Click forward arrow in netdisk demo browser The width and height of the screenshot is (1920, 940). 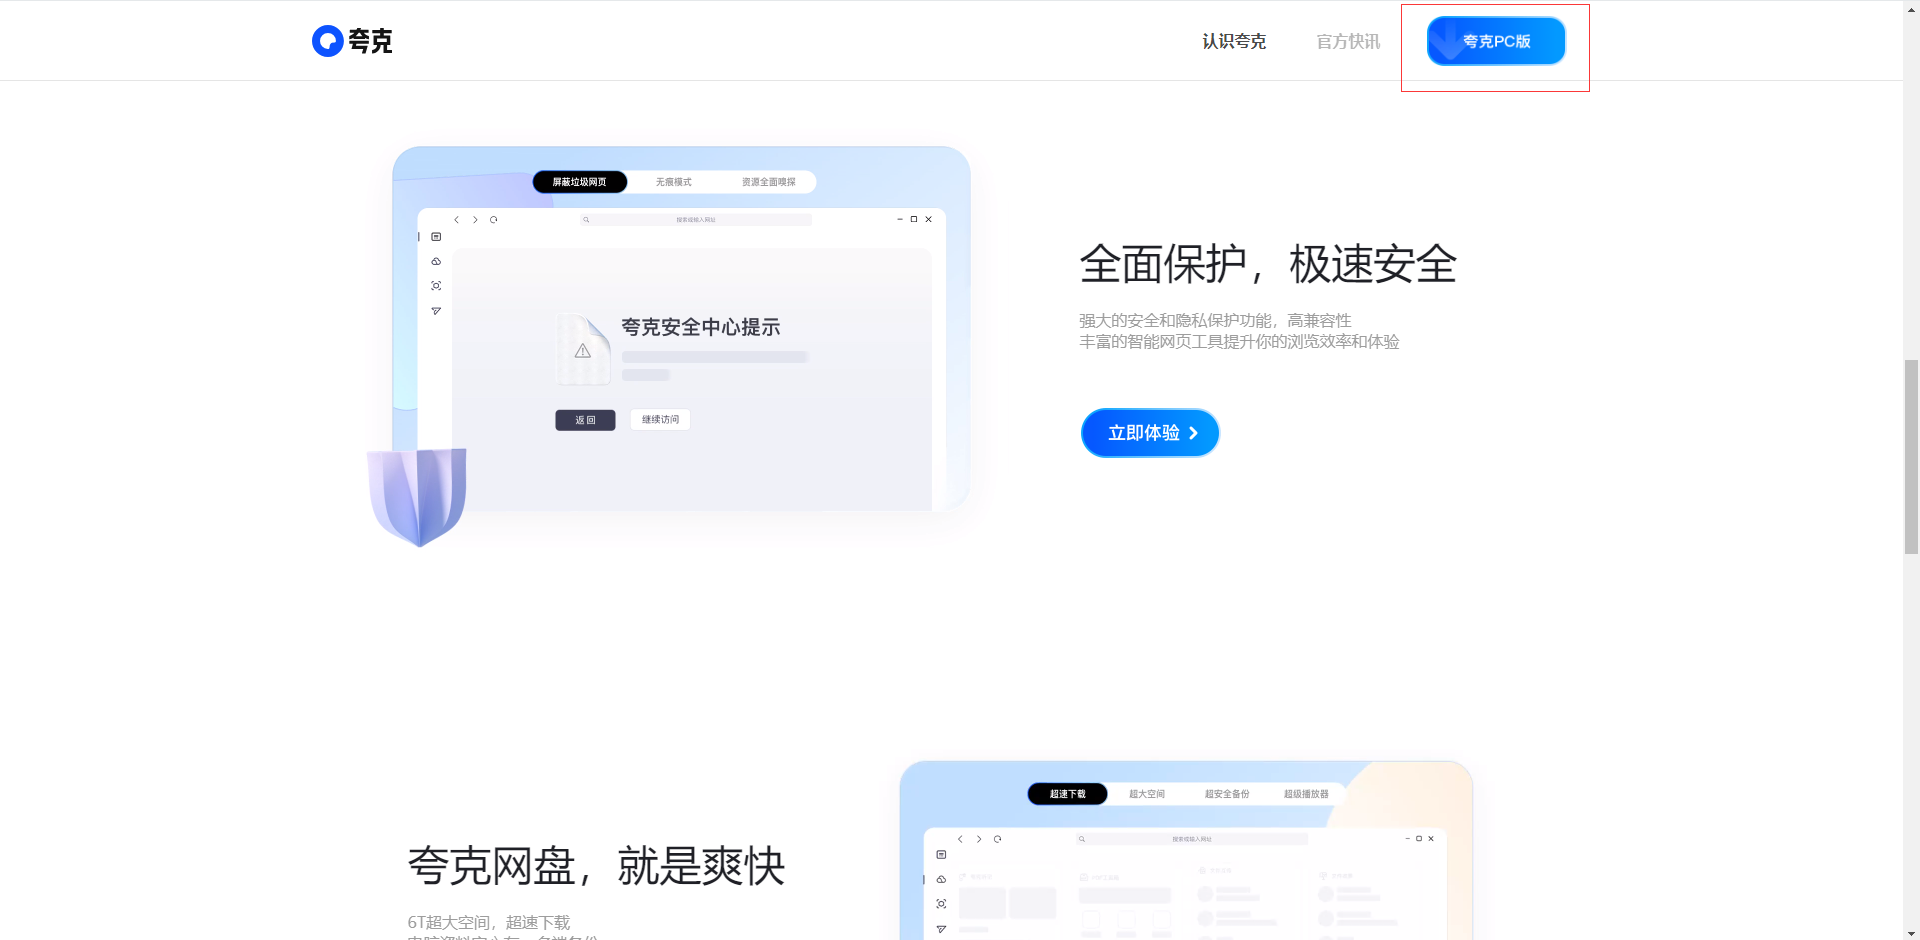(x=979, y=839)
